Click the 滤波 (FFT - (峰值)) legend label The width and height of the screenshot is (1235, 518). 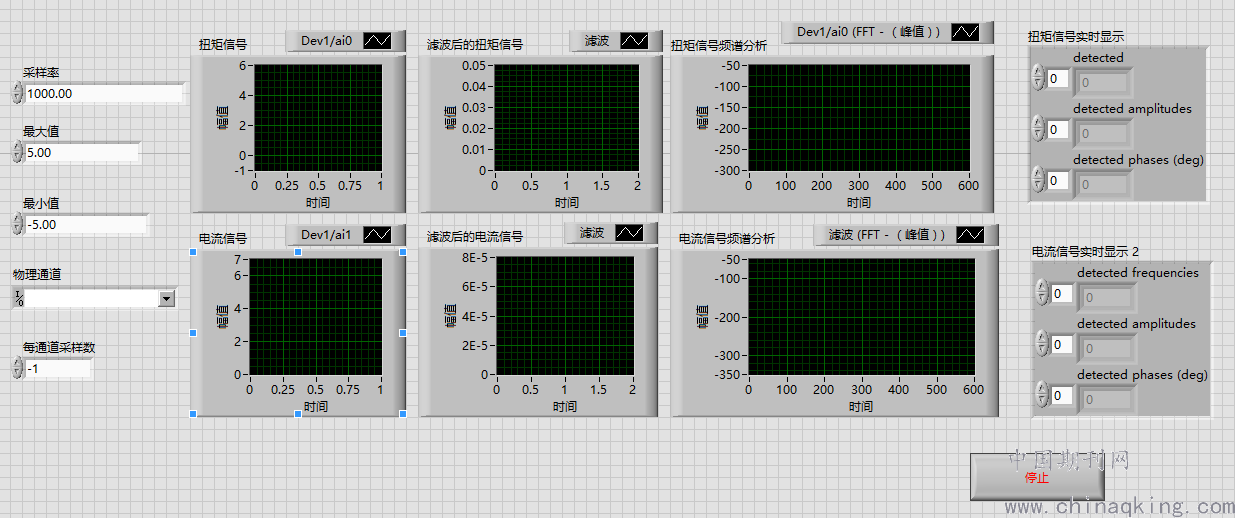(x=886, y=235)
